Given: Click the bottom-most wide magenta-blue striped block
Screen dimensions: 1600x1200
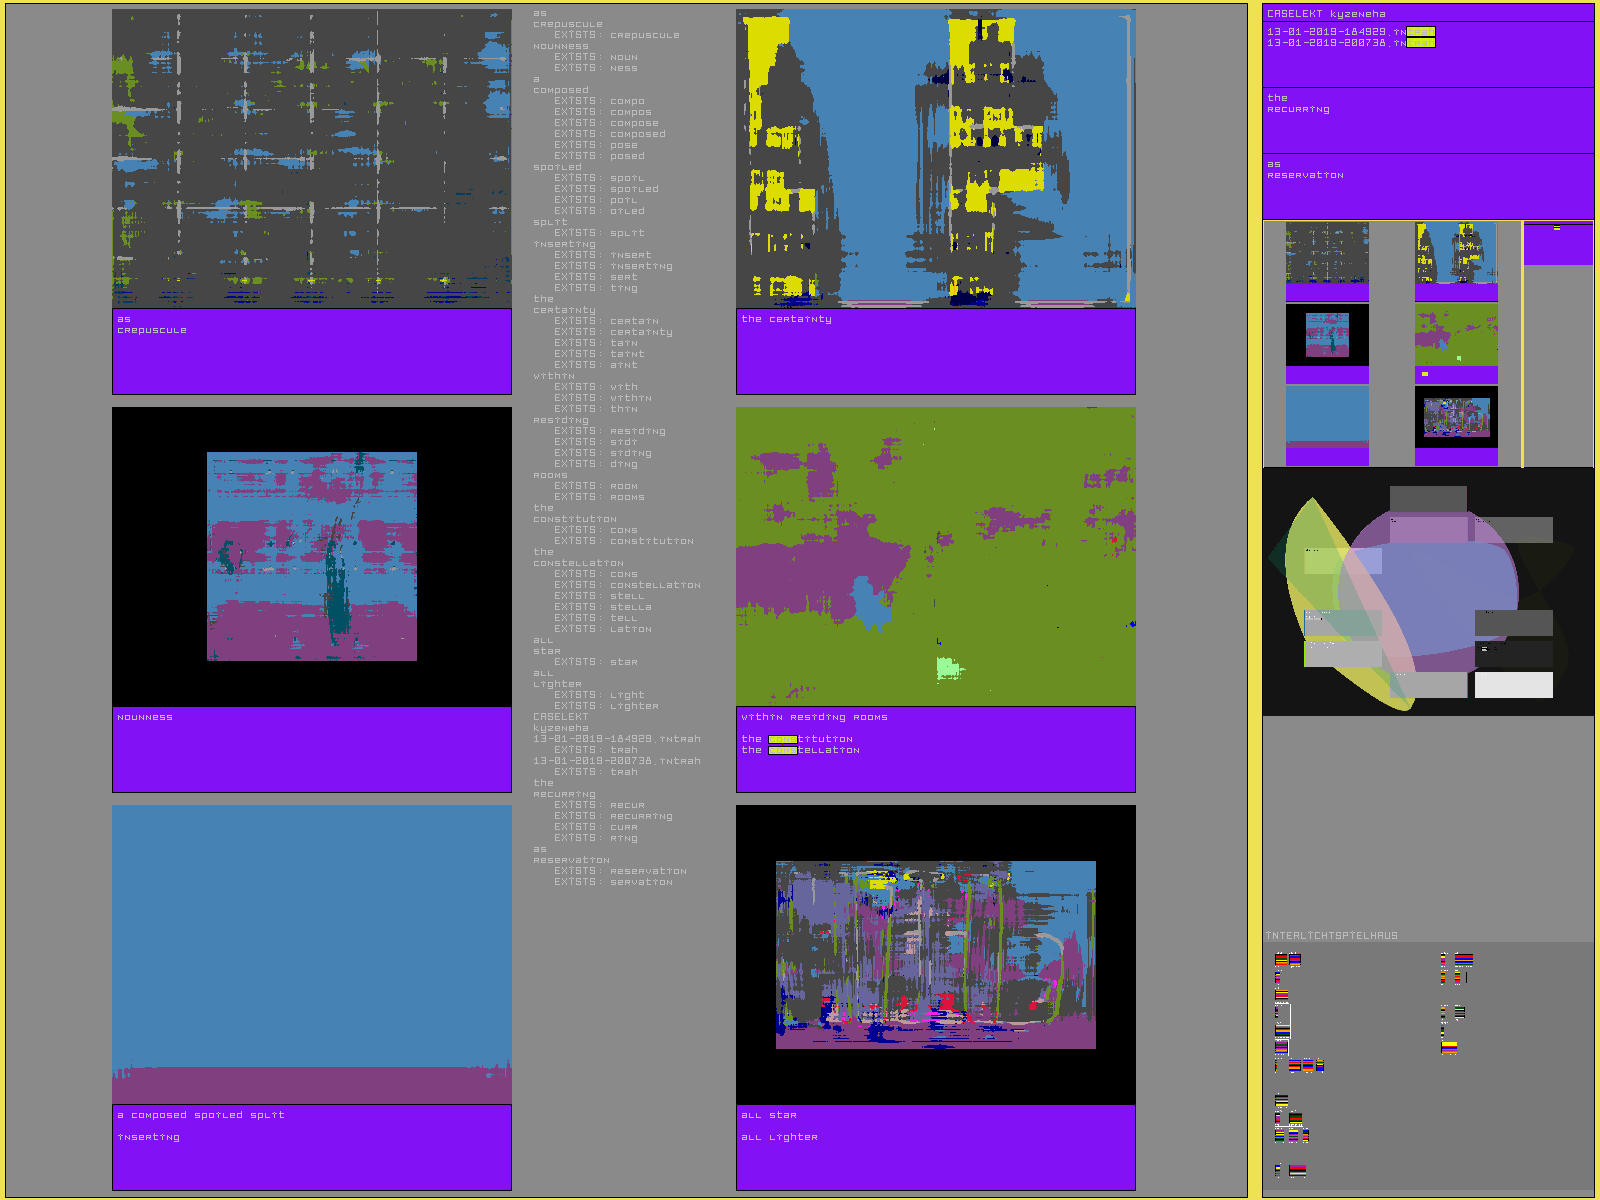Looking at the screenshot, I should (1297, 1171).
